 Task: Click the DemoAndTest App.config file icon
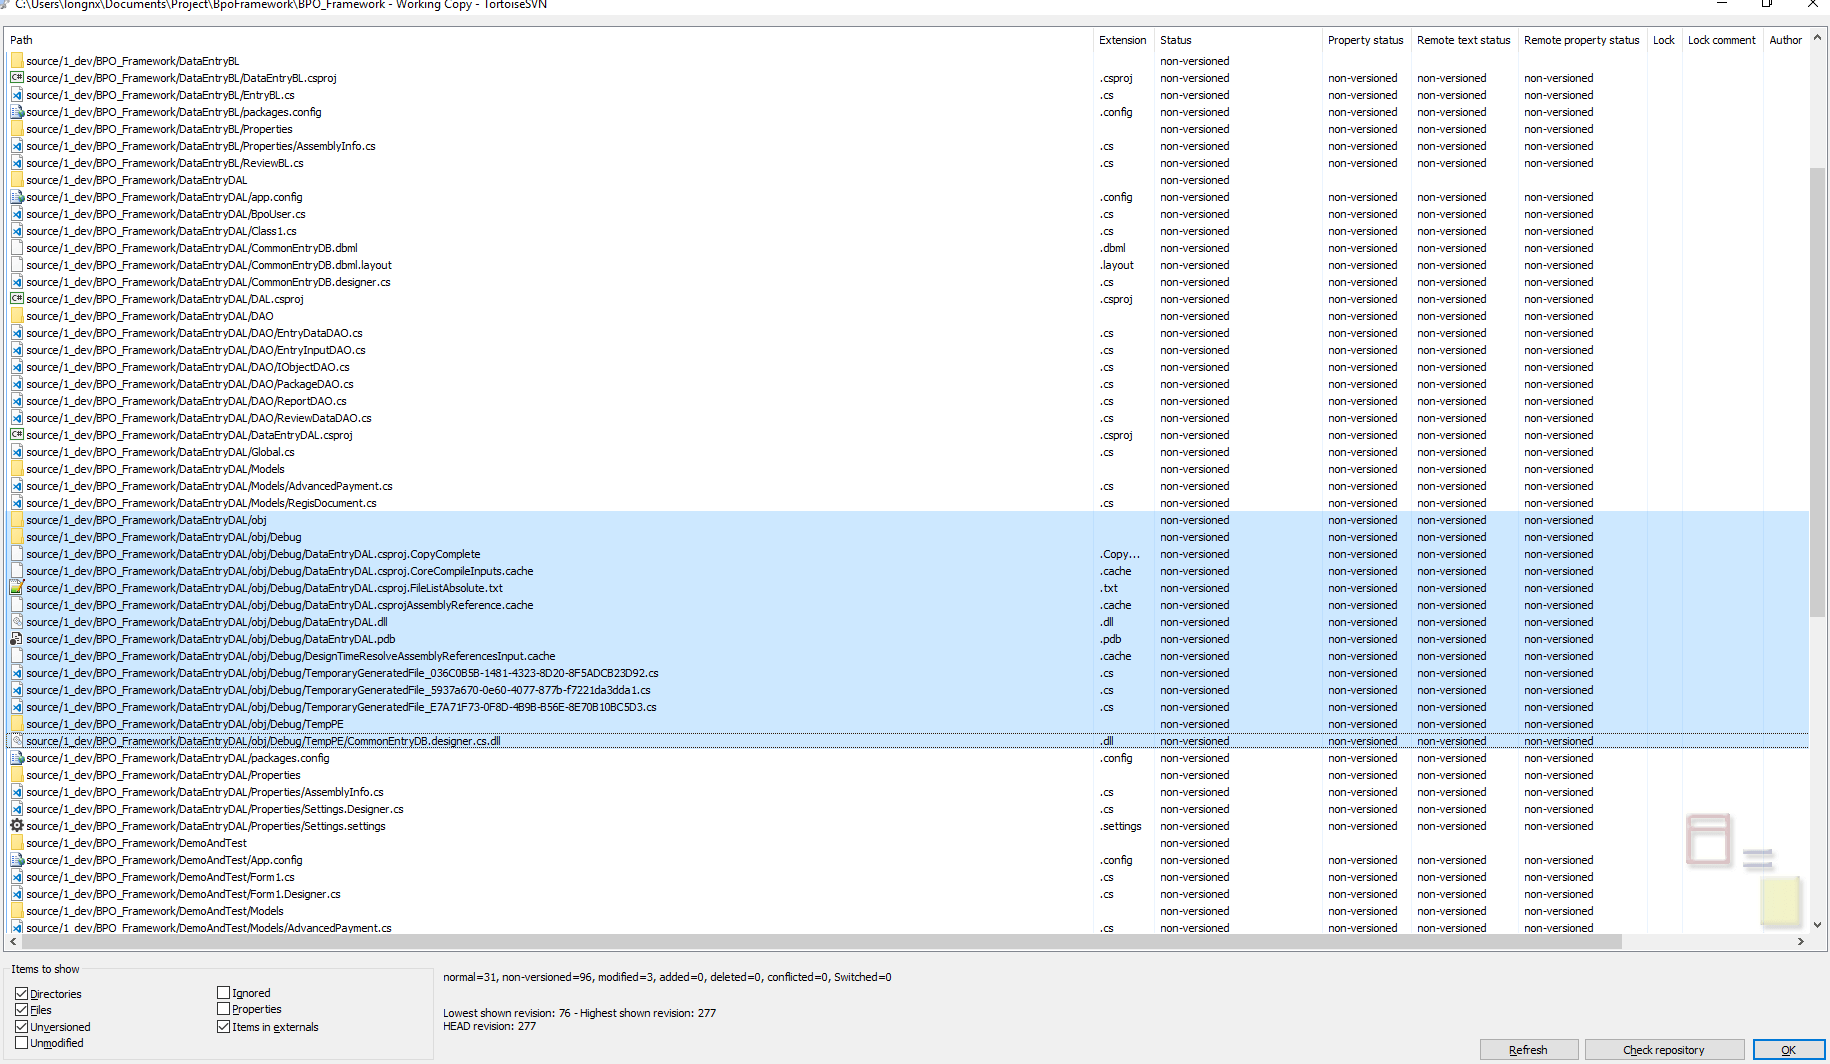click(17, 860)
